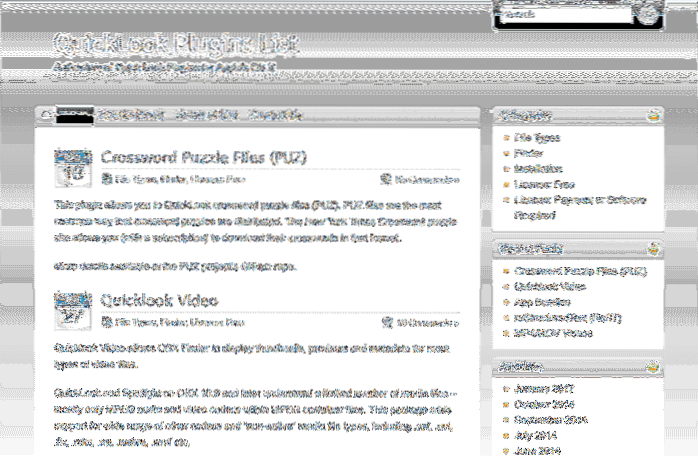The width and height of the screenshot is (698, 456).
Task: Open the QuickLook Plugins List site title
Action: (x=176, y=44)
